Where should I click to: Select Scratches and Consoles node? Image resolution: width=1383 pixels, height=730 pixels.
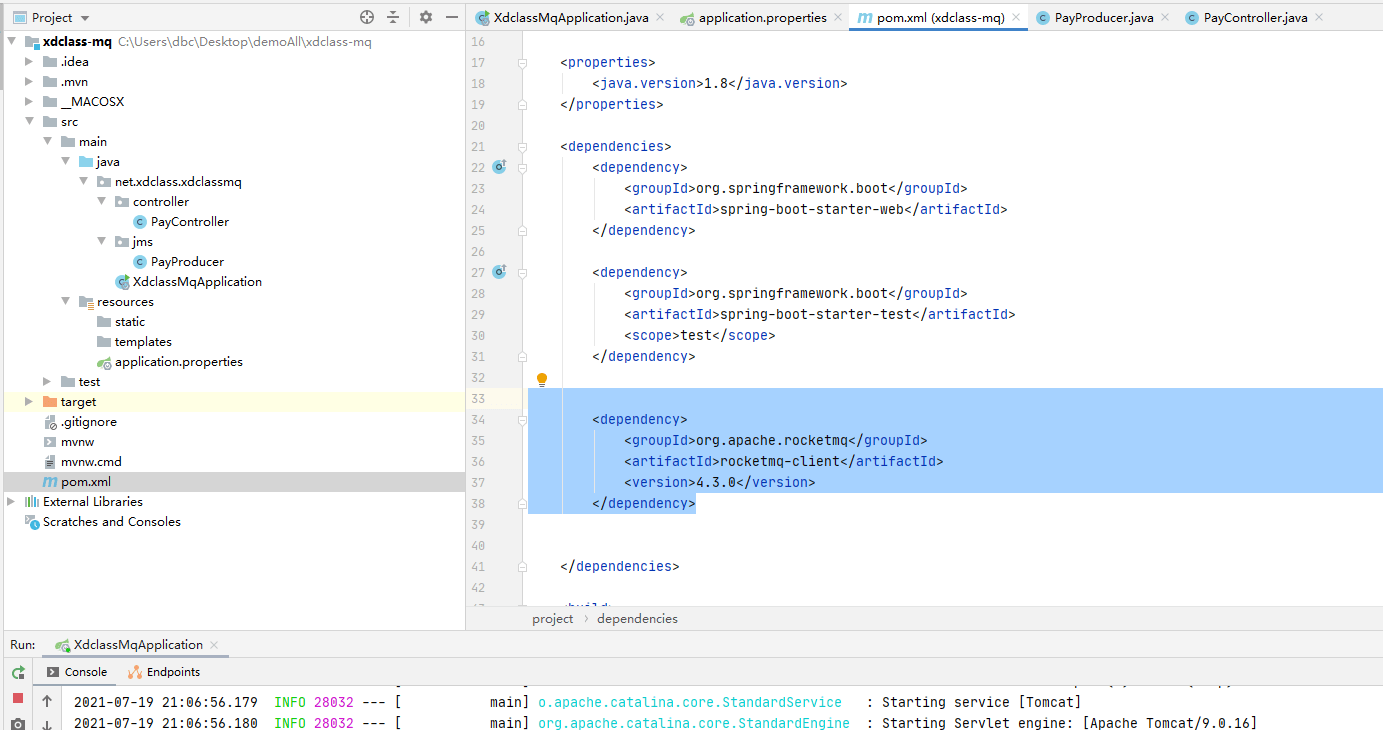[x=111, y=522]
